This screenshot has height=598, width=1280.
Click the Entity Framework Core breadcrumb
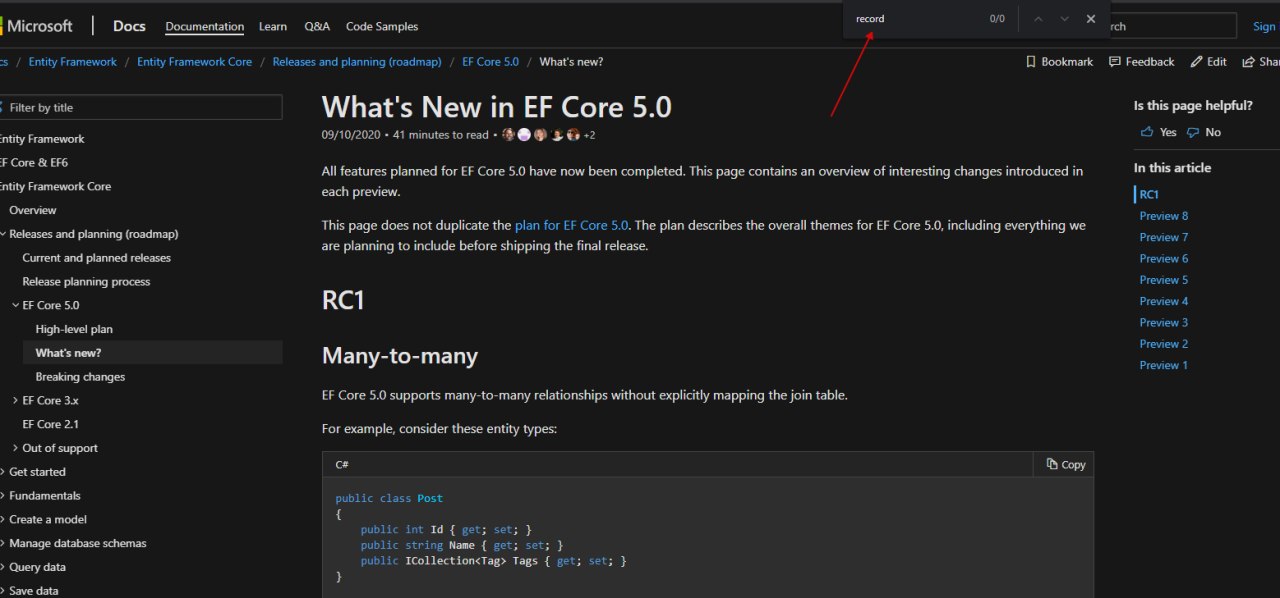coord(195,62)
